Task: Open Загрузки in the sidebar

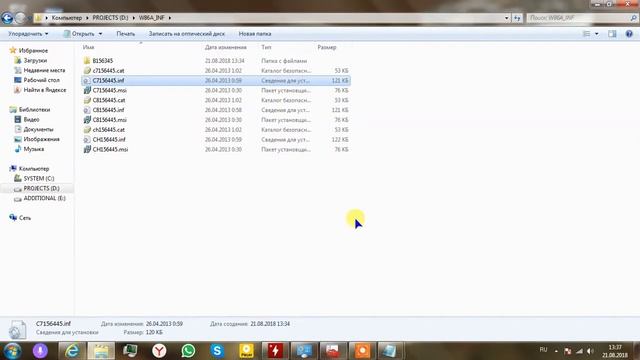Action: click(x=35, y=60)
